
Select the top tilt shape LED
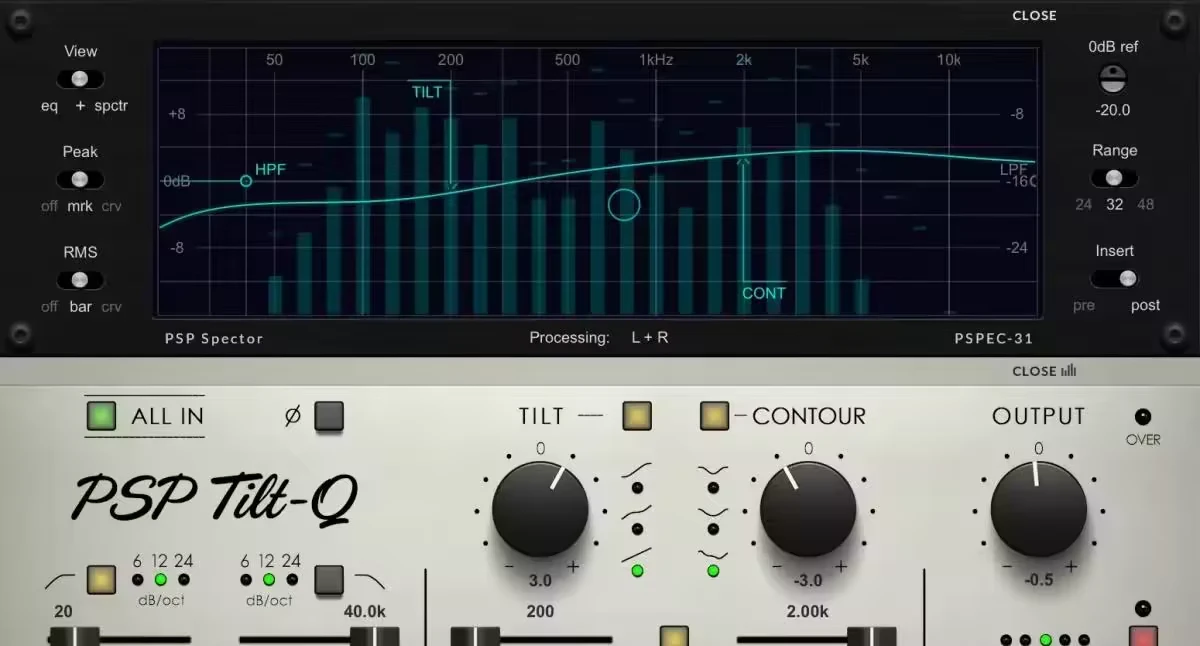point(637,488)
